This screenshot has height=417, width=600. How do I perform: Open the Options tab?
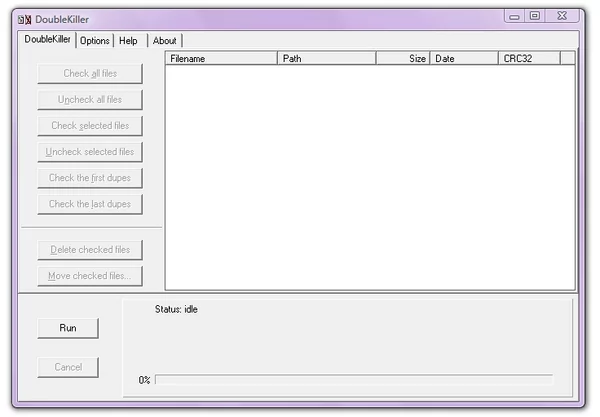point(95,41)
